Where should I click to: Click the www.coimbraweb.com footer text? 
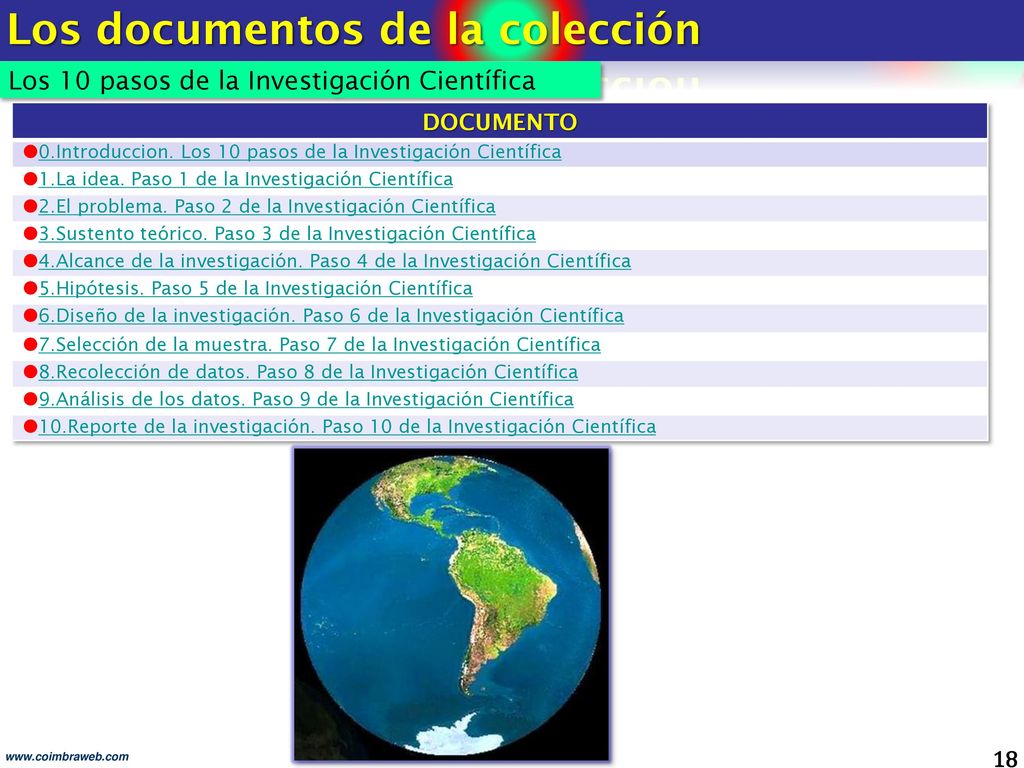click(67, 758)
